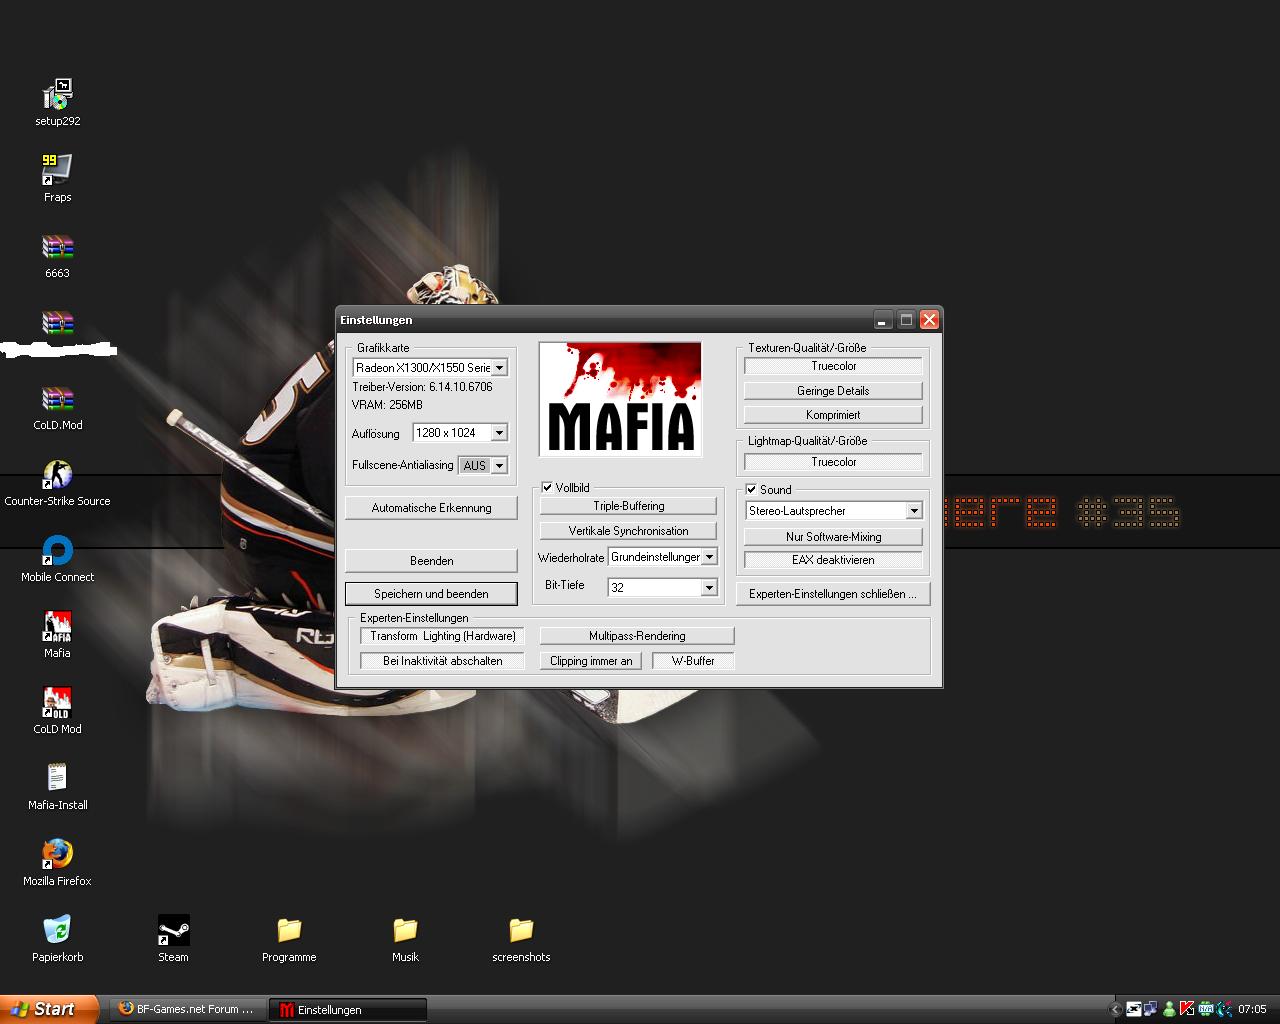Open the Windows Start menu
This screenshot has width=1280, height=1024.
[49, 1009]
